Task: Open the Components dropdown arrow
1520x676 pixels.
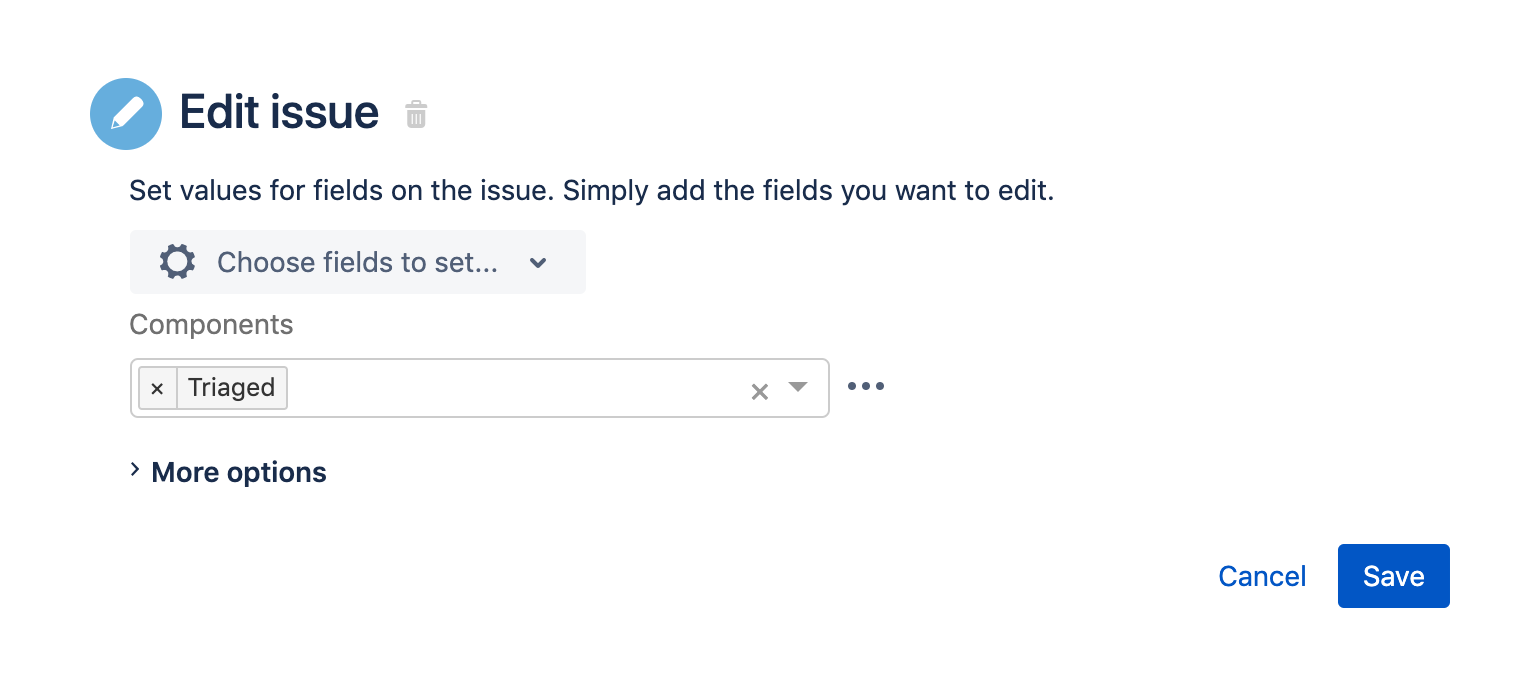Action: click(797, 387)
